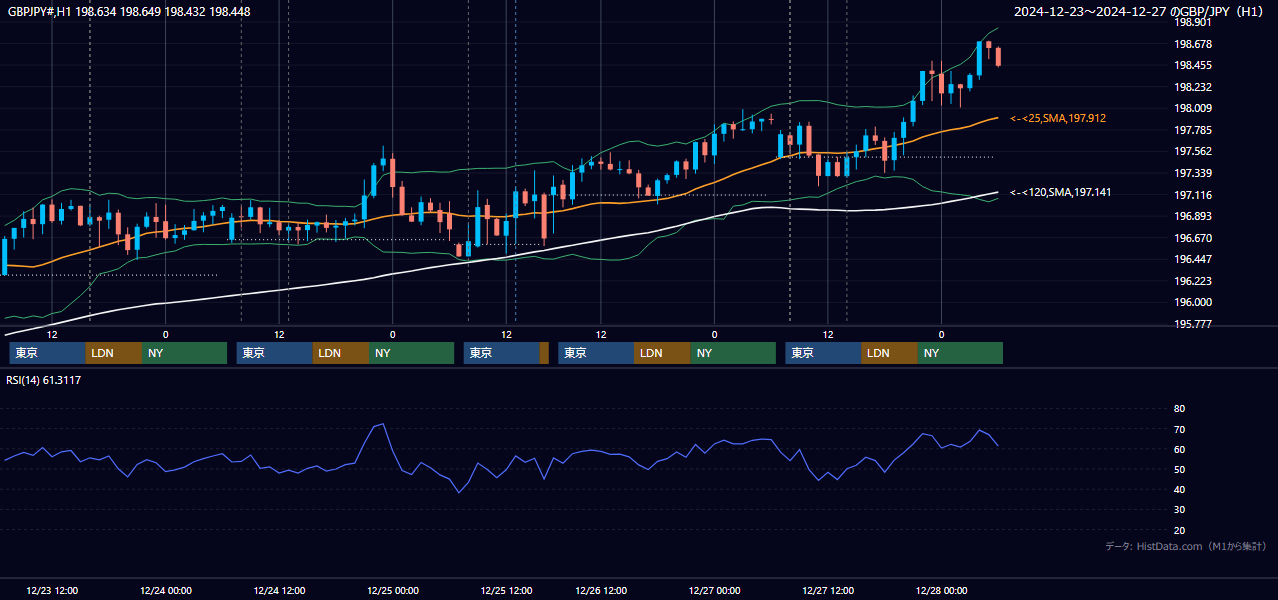Click the 12/25 00:00 date label
Viewport: 1278px width, 600px height.
[x=393, y=591]
